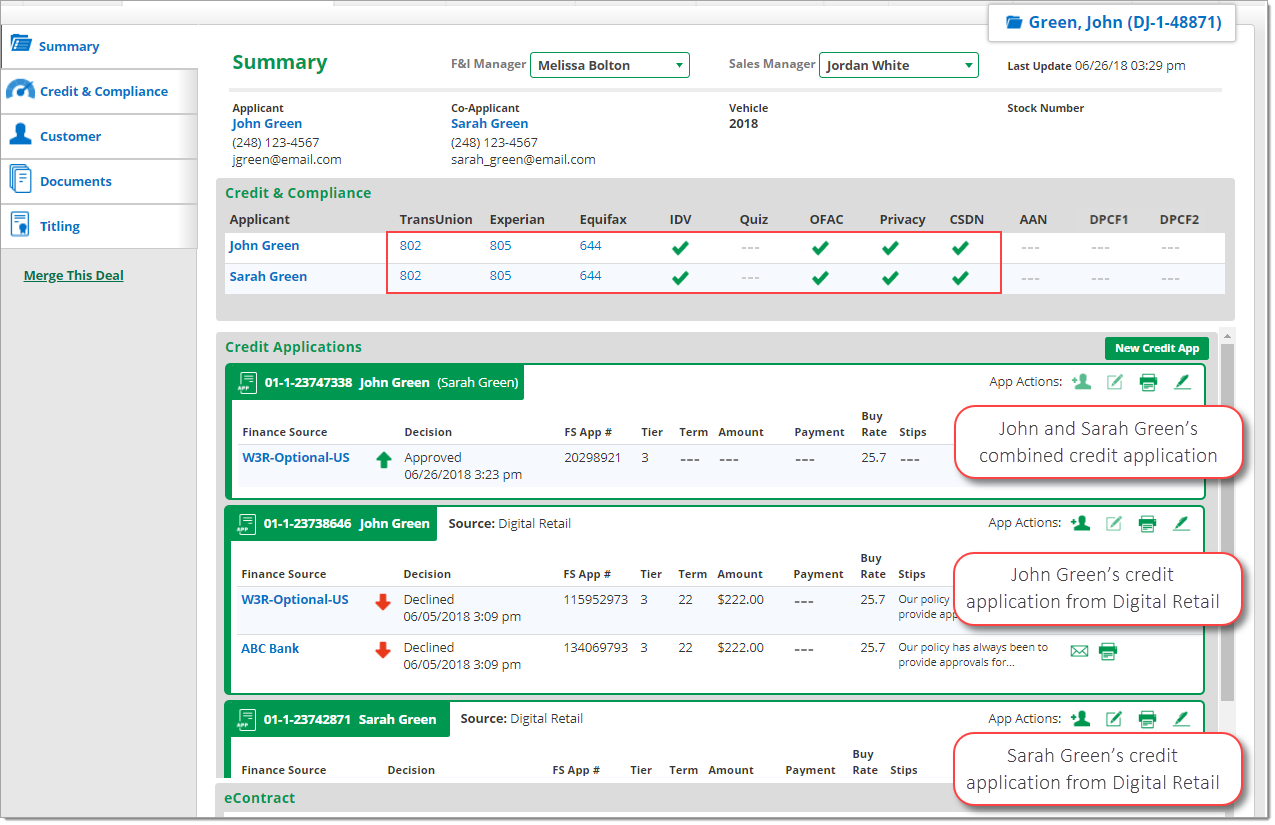Click Sarah Green's OFAC checkmark
The image size is (1275, 825).
[820, 278]
